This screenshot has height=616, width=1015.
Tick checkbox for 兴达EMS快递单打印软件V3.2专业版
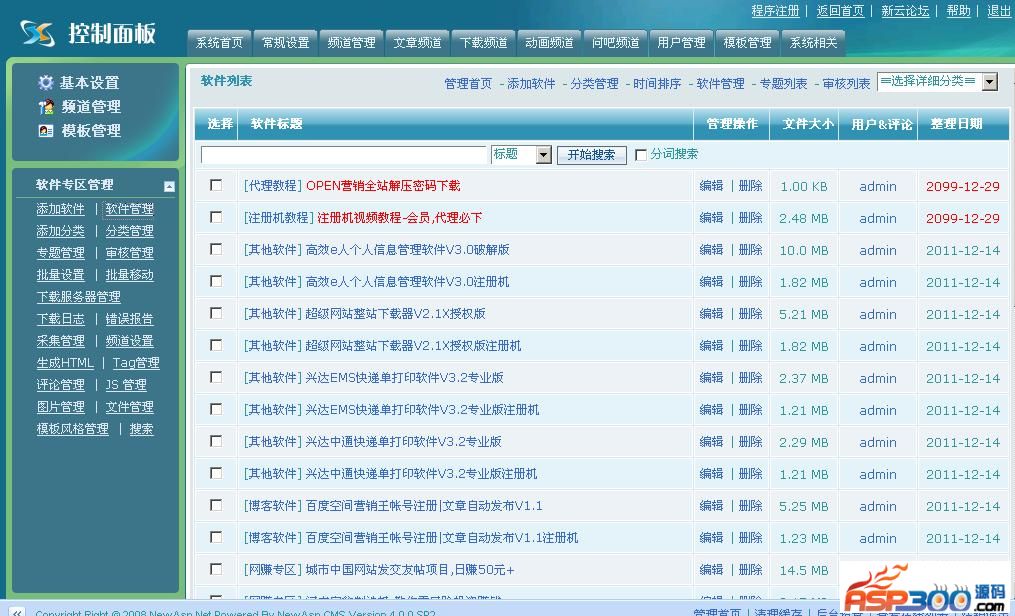pos(216,377)
